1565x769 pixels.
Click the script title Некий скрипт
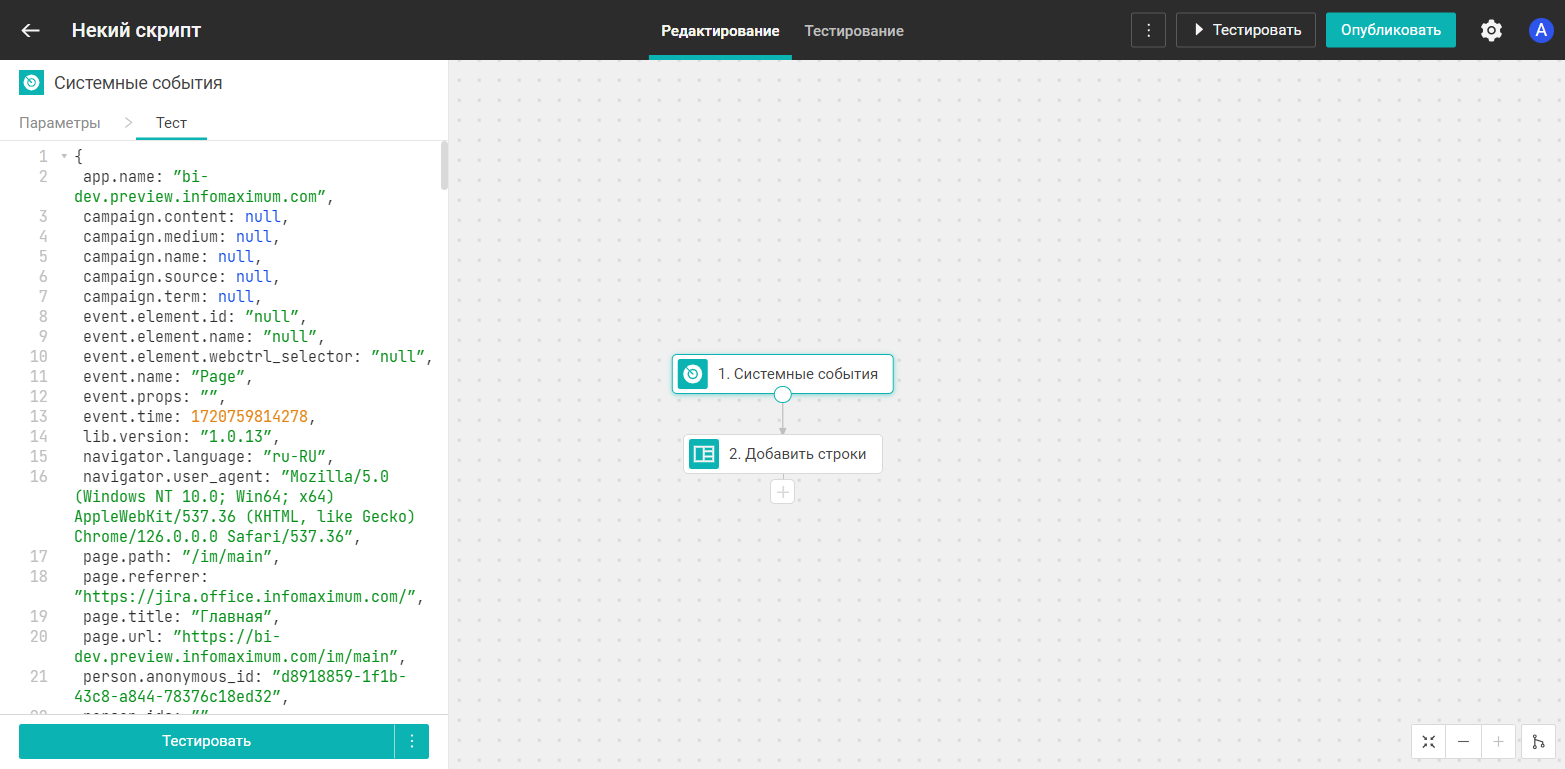pyautogui.click(x=136, y=30)
